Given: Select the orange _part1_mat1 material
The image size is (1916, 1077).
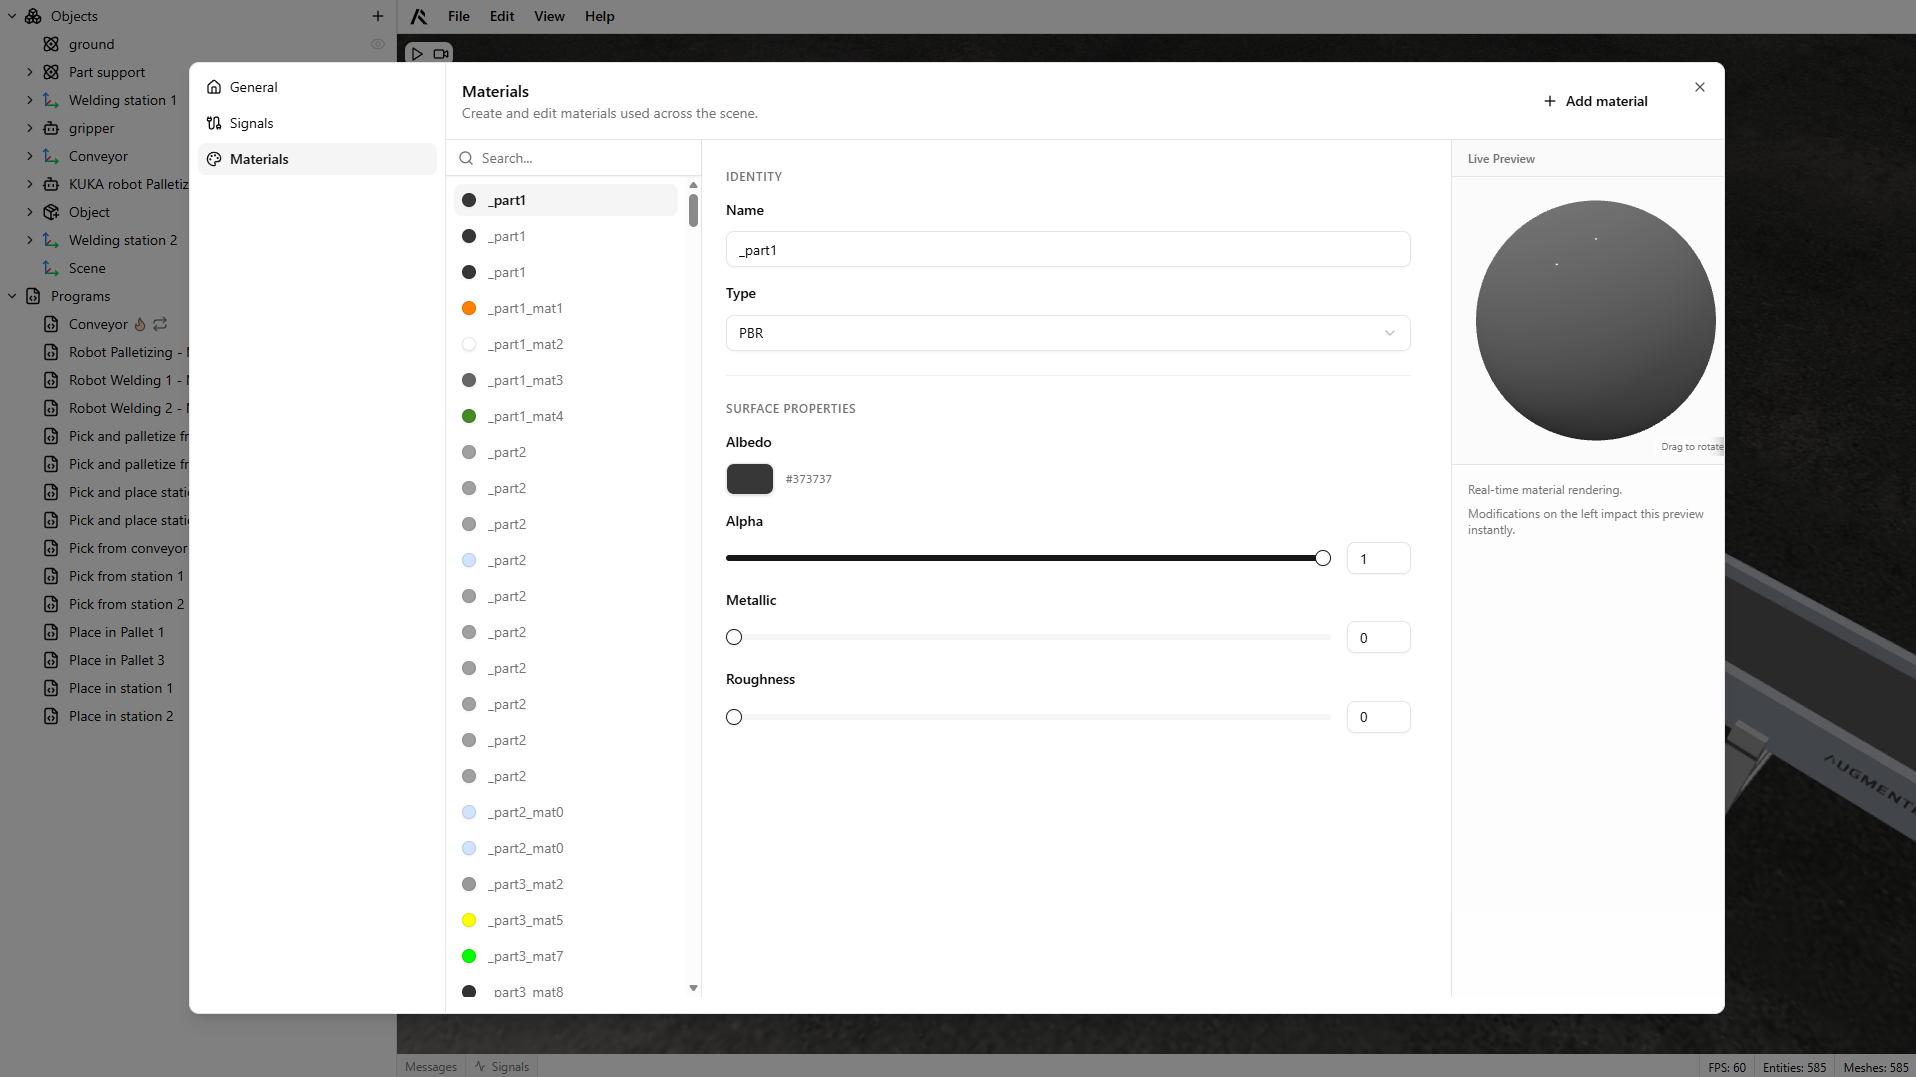Looking at the screenshot, I should 526,308.
